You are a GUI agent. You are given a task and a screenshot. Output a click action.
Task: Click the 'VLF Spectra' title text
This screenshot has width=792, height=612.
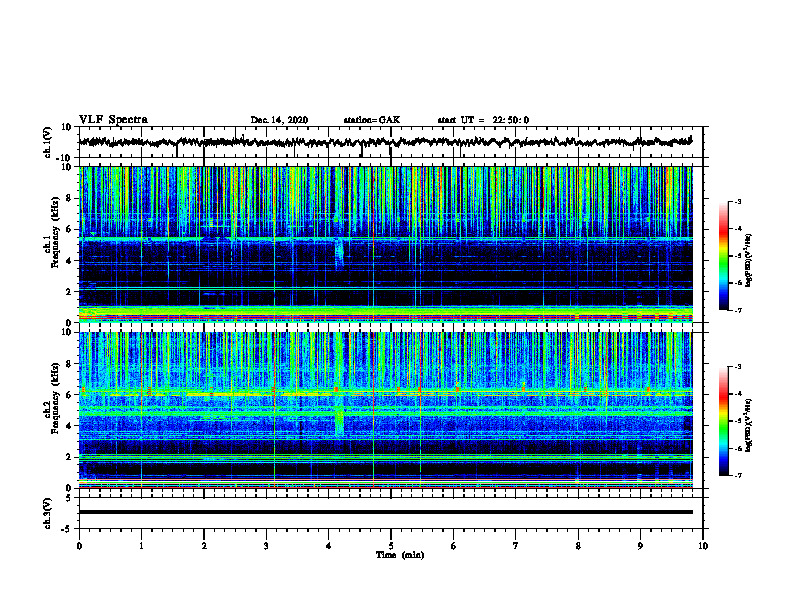point(113,120)
